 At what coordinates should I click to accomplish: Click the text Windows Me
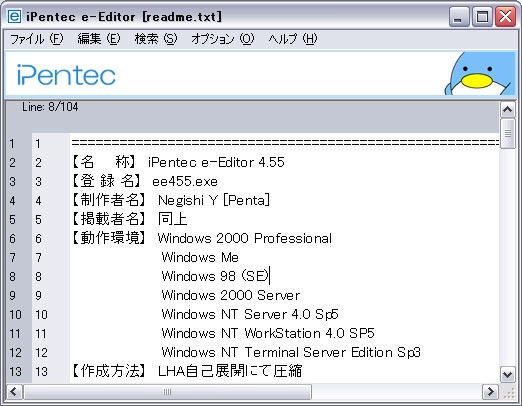(200, 258)
